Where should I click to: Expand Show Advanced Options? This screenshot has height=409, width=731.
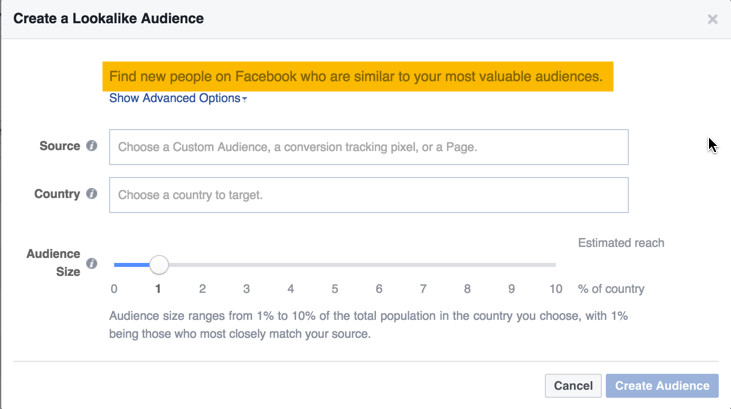178,98
